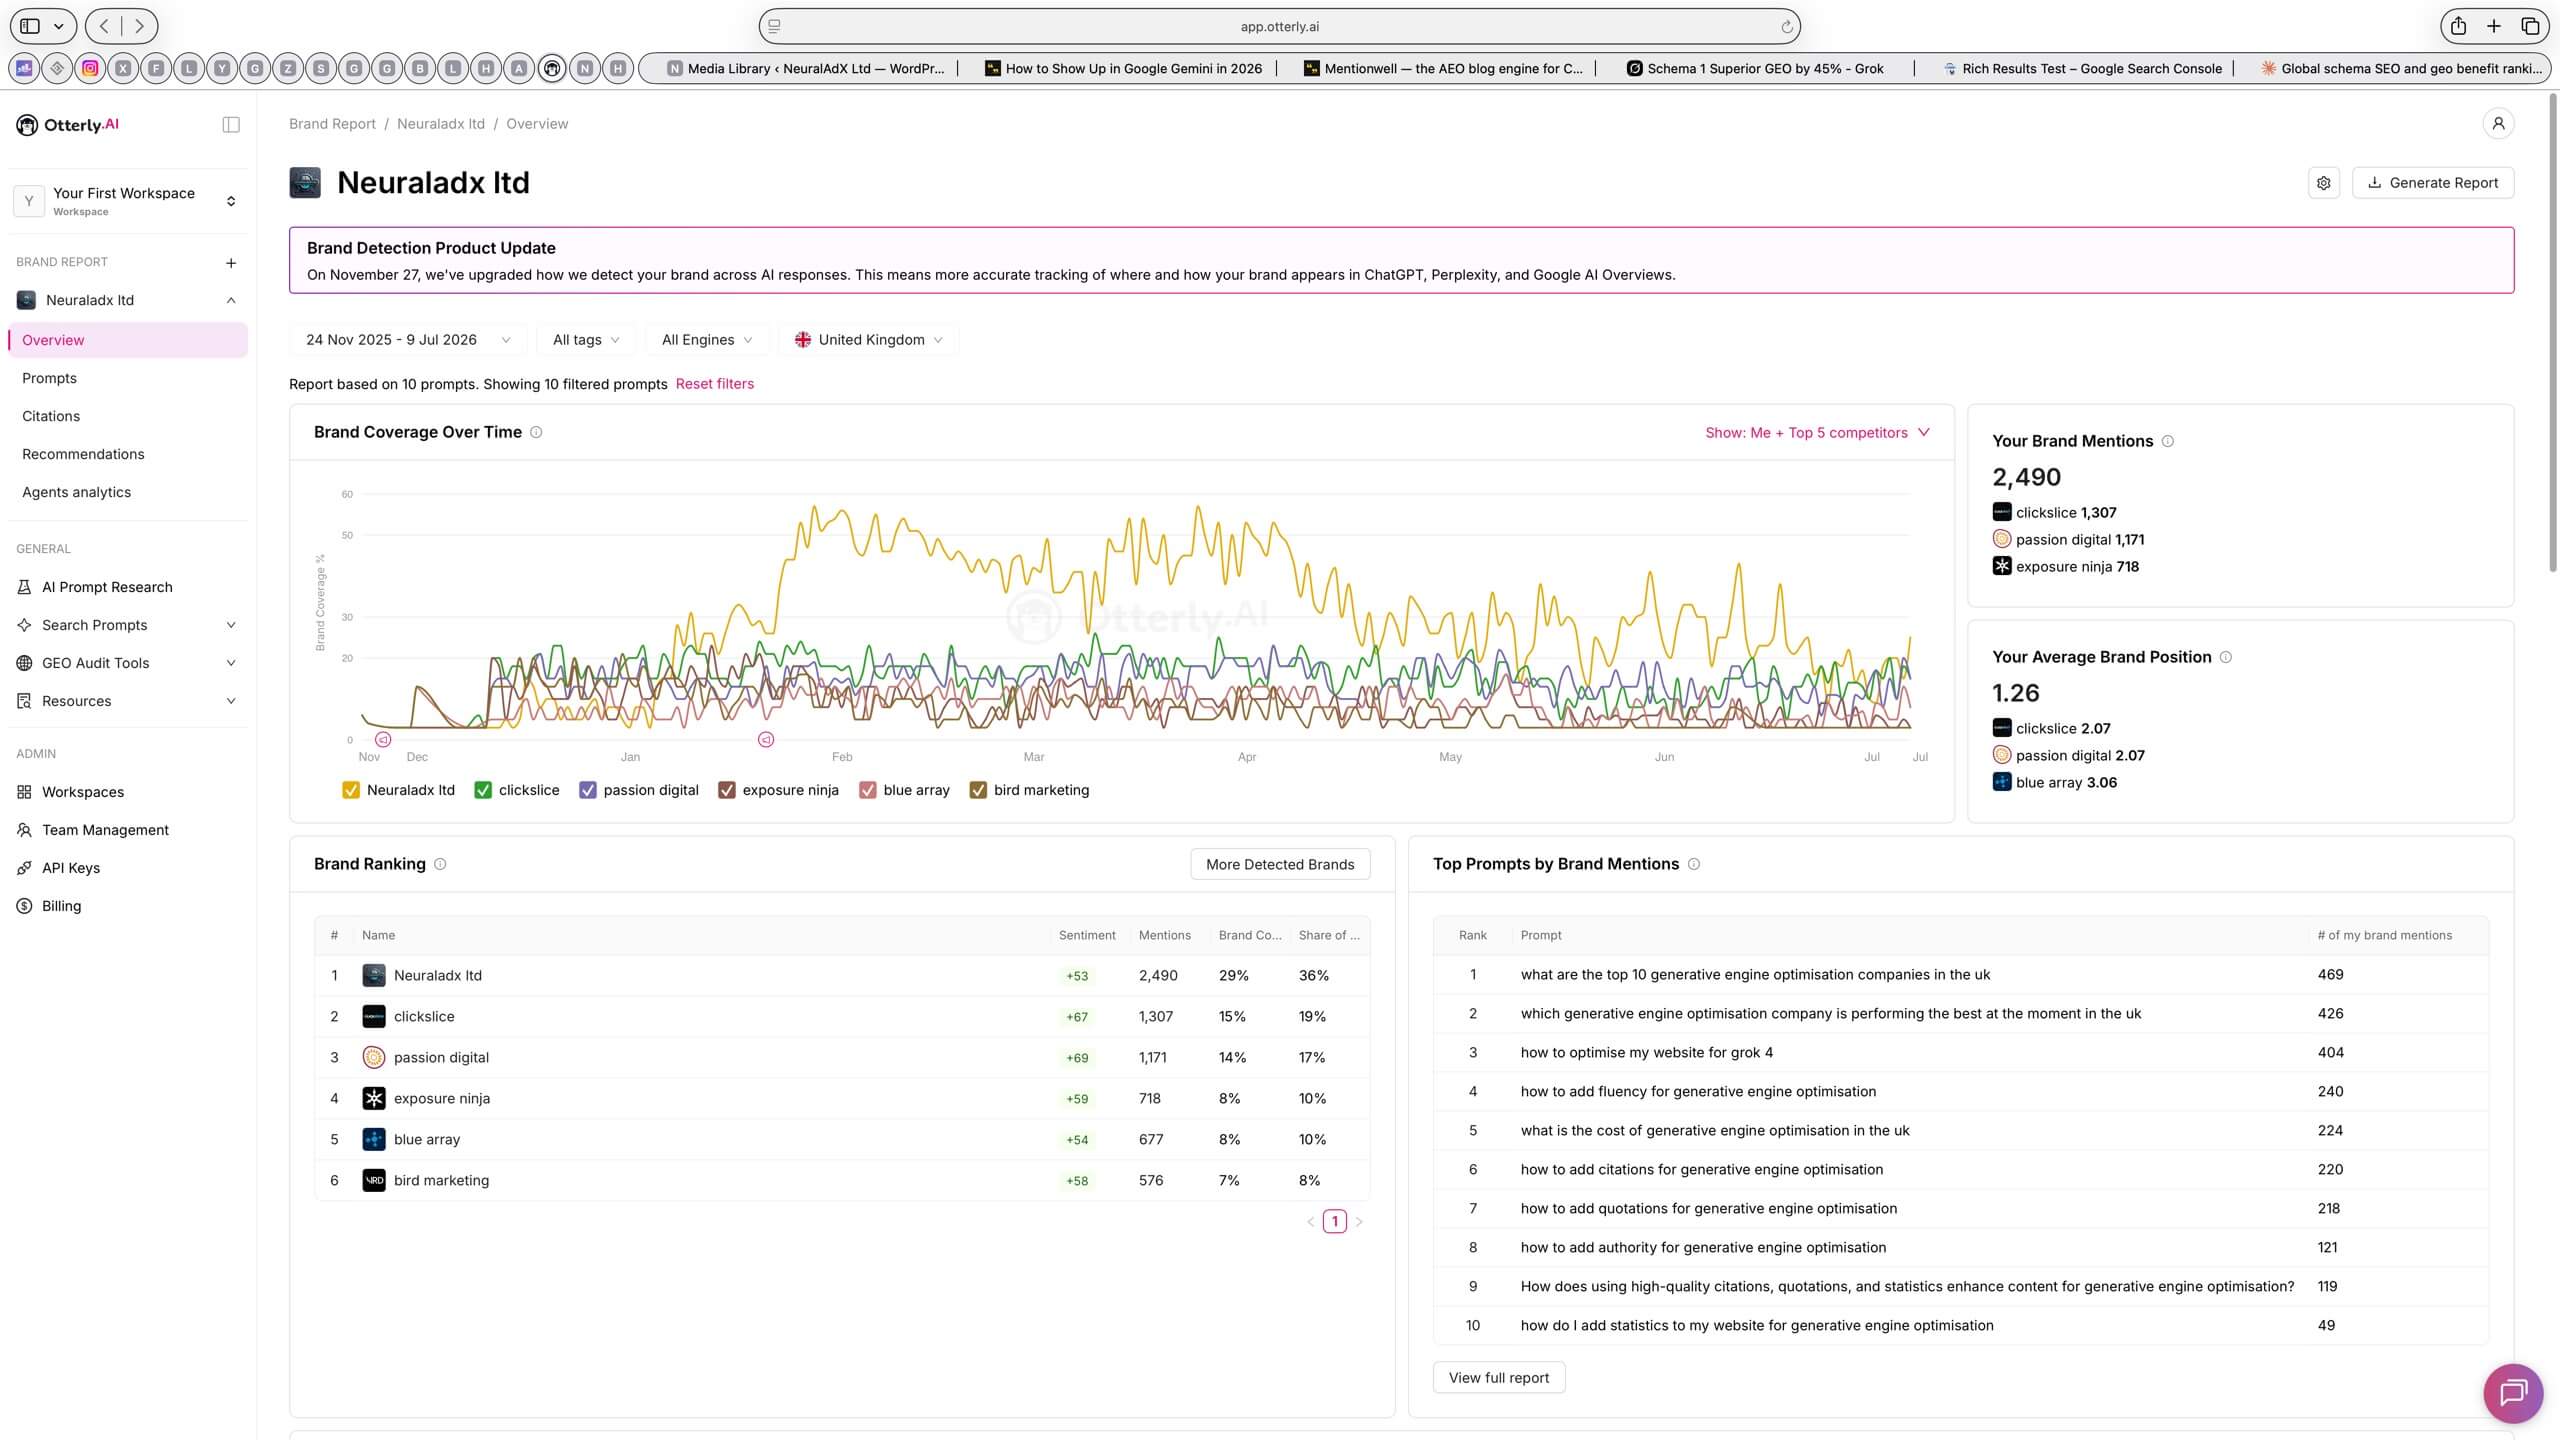Image resolution: width=2560 pixels, height=1440 pixels.
Task: Open the All Engines filter
Action: click(x=706, y=340)
